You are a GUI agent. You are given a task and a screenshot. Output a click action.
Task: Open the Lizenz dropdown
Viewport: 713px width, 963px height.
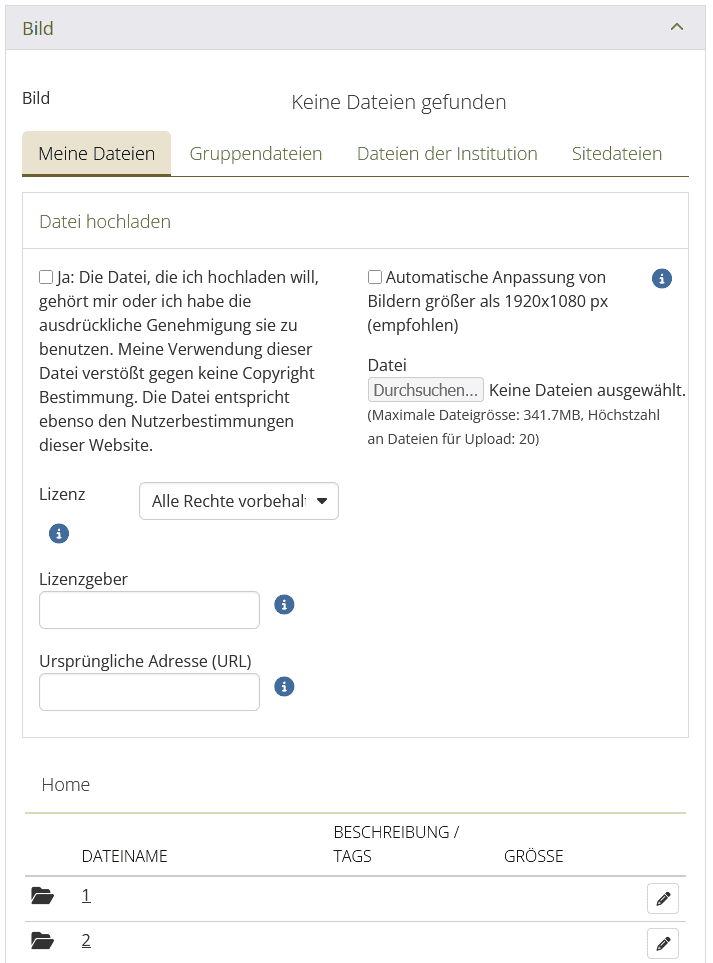(239, 501)
